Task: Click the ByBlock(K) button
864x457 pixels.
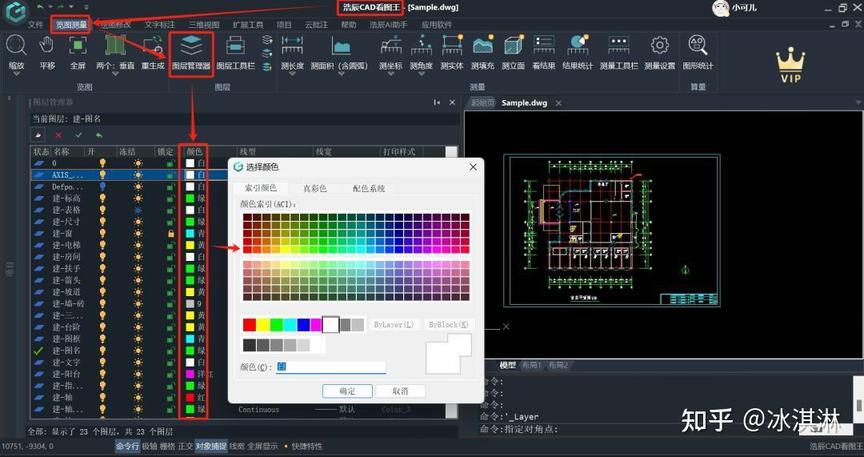Action: point(449,325)
